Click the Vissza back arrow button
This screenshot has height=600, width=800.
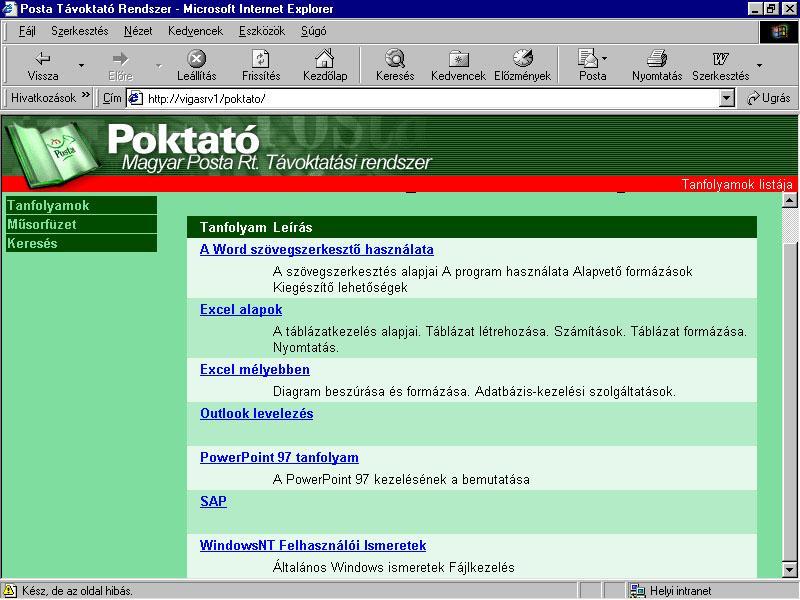(x=43, y=65)
